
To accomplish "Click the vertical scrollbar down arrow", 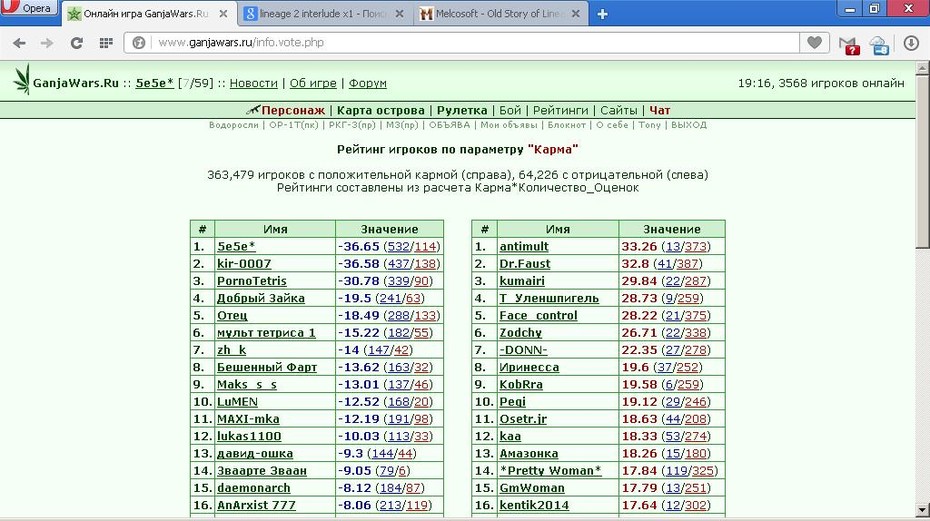I will (923, 510).
